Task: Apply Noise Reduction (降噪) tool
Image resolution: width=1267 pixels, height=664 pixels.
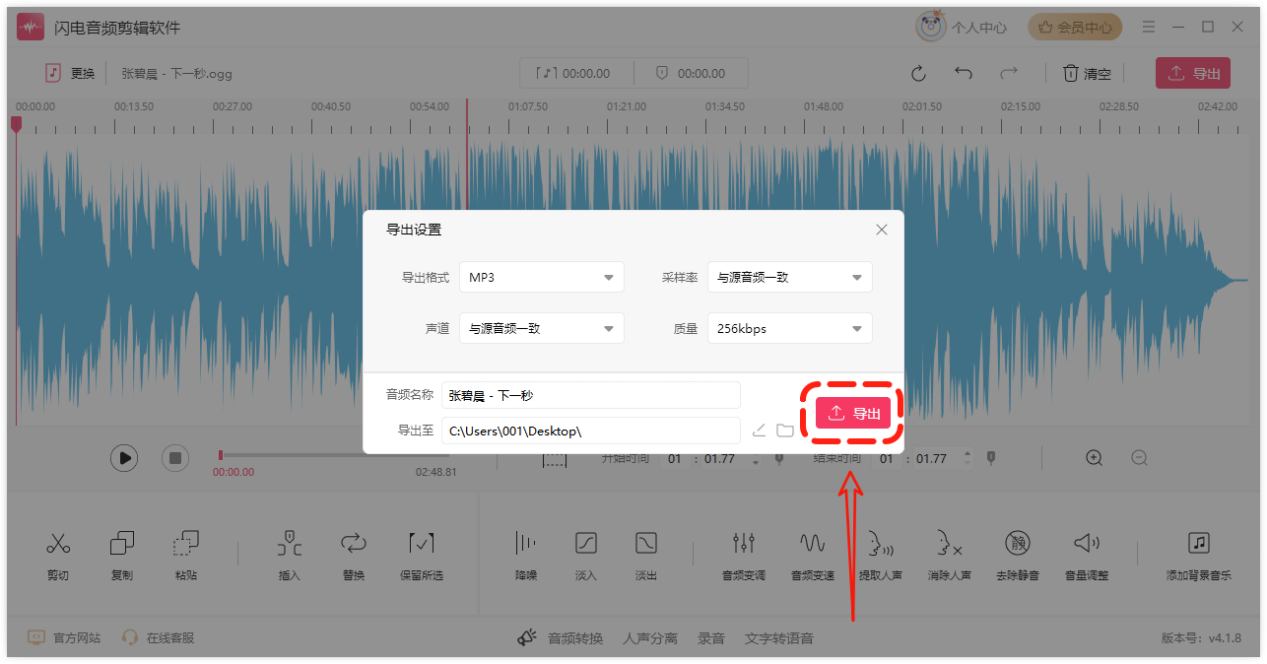Action: [525, 555]
